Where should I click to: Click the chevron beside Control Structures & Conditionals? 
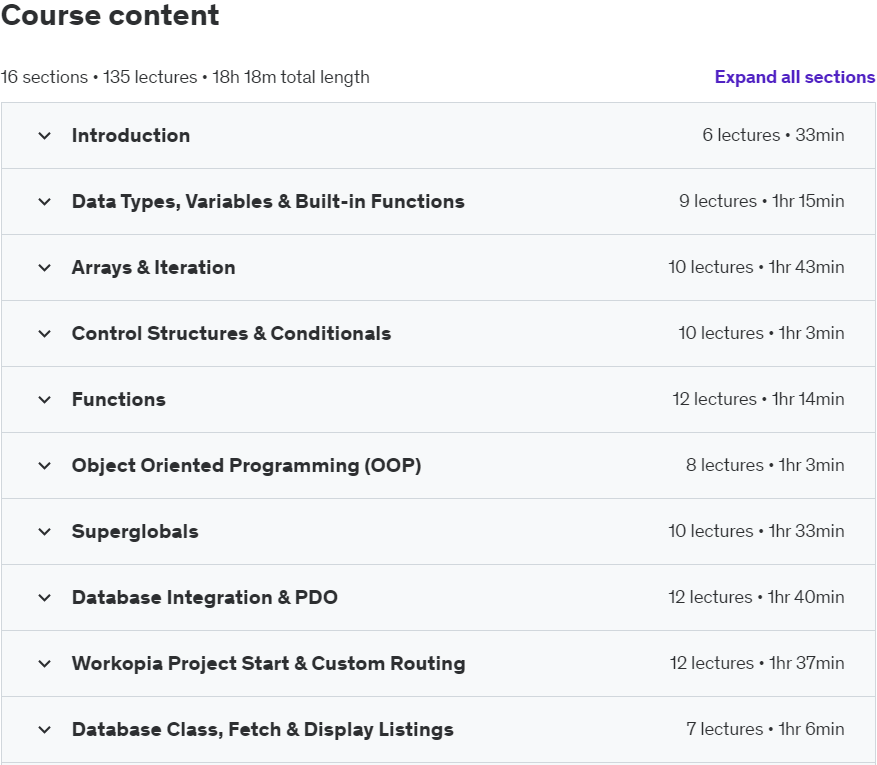point(44,334)
